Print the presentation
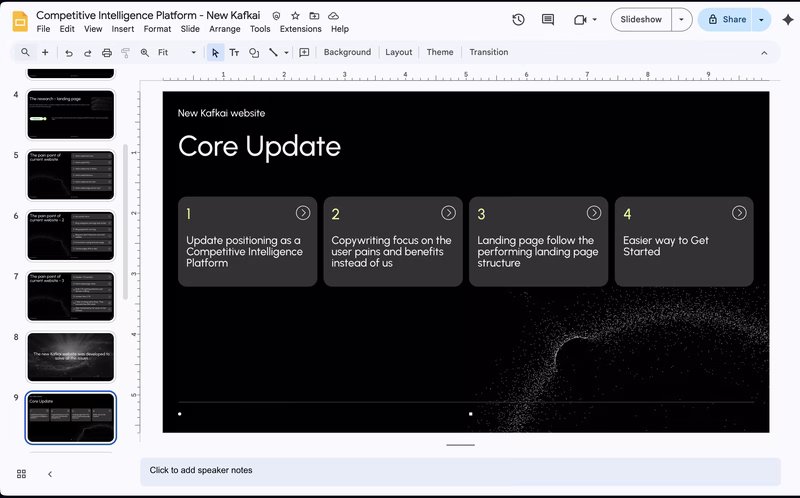This screenshot has height=498, width=800. tap(107, 53)
